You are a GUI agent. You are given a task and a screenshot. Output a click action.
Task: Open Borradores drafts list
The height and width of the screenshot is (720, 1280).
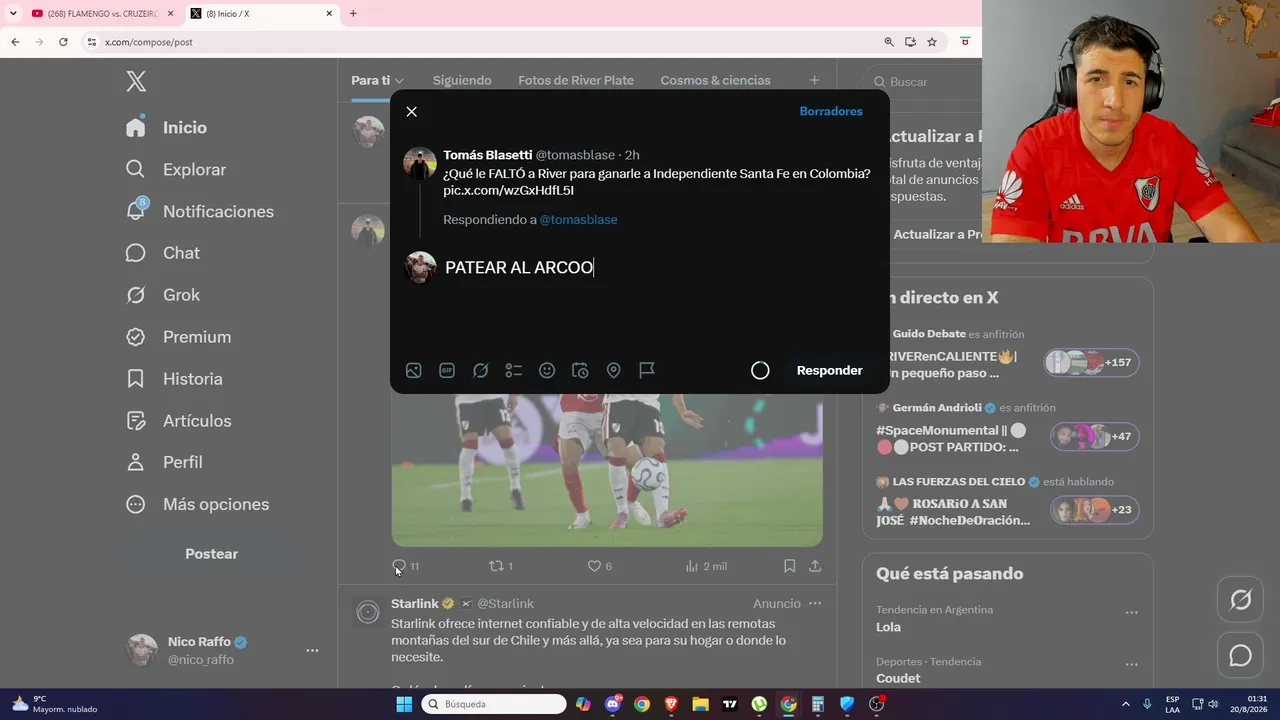coord(831,111)
